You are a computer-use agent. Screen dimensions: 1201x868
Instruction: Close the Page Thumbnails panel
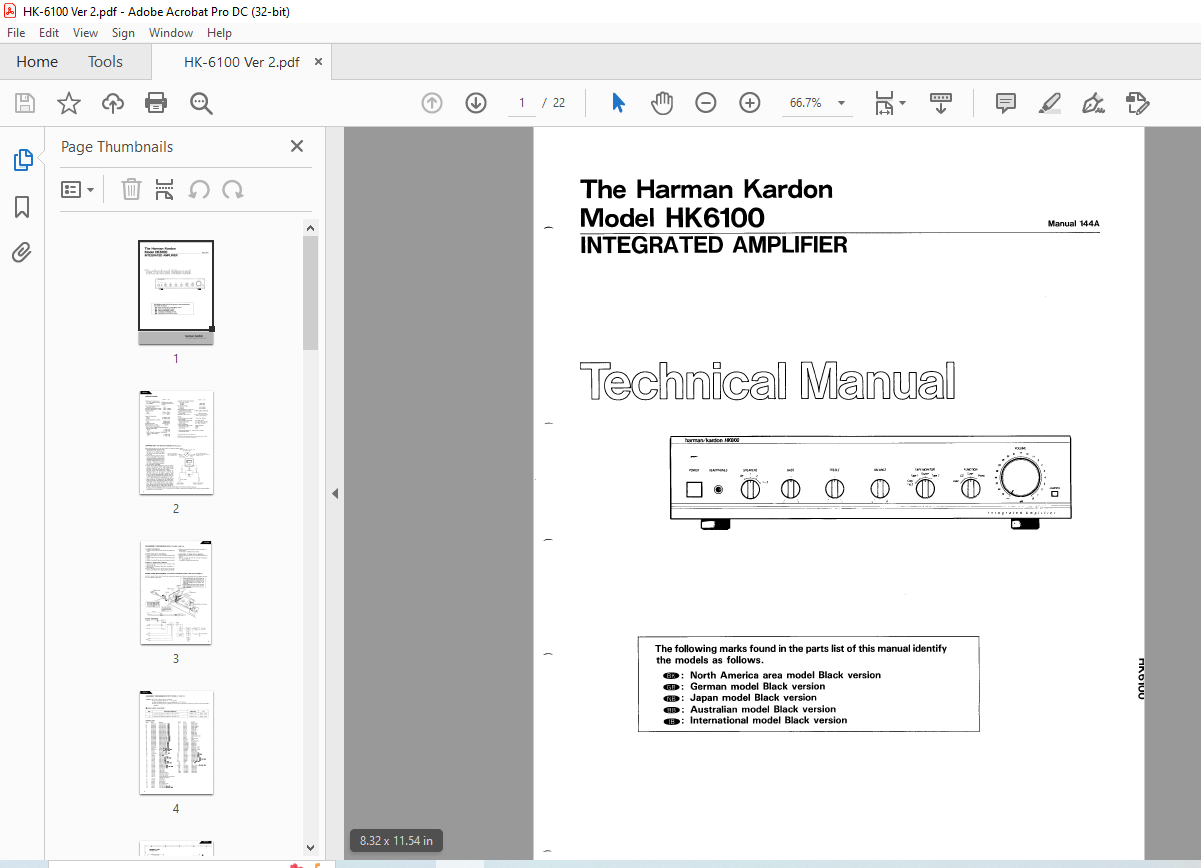tap(297, 146)
